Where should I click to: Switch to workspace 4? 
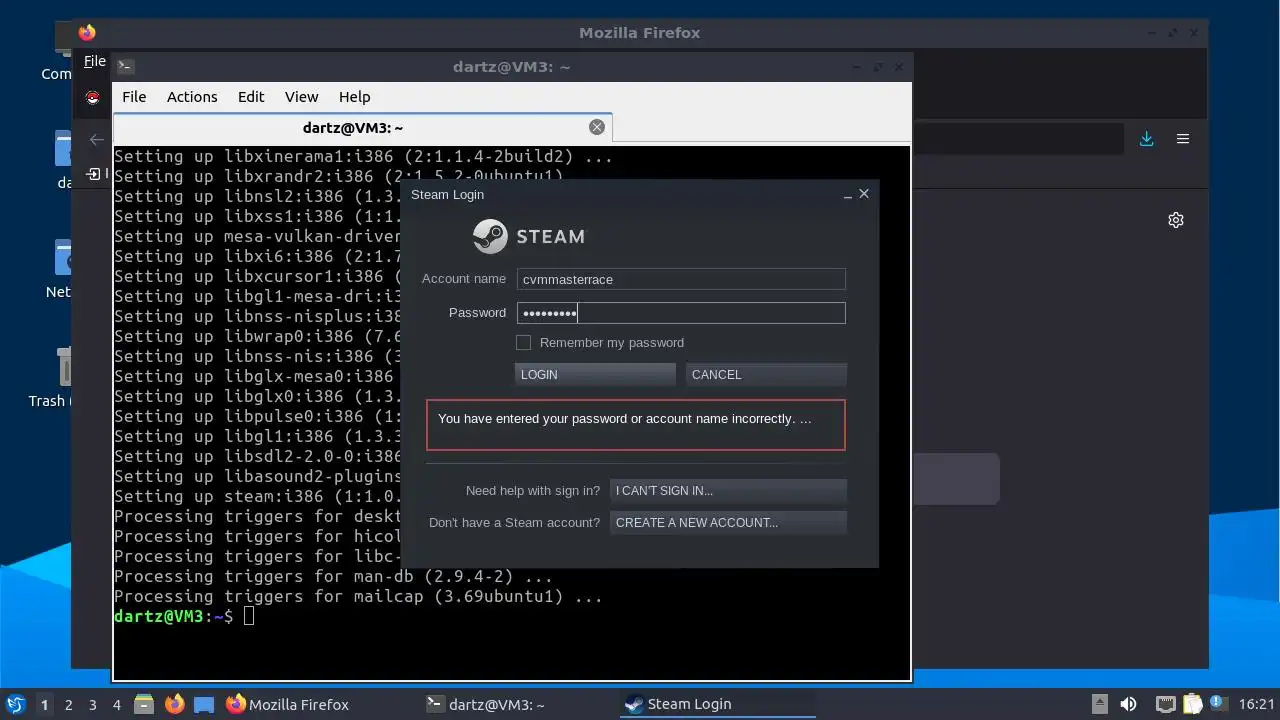(x=116, y=704)
